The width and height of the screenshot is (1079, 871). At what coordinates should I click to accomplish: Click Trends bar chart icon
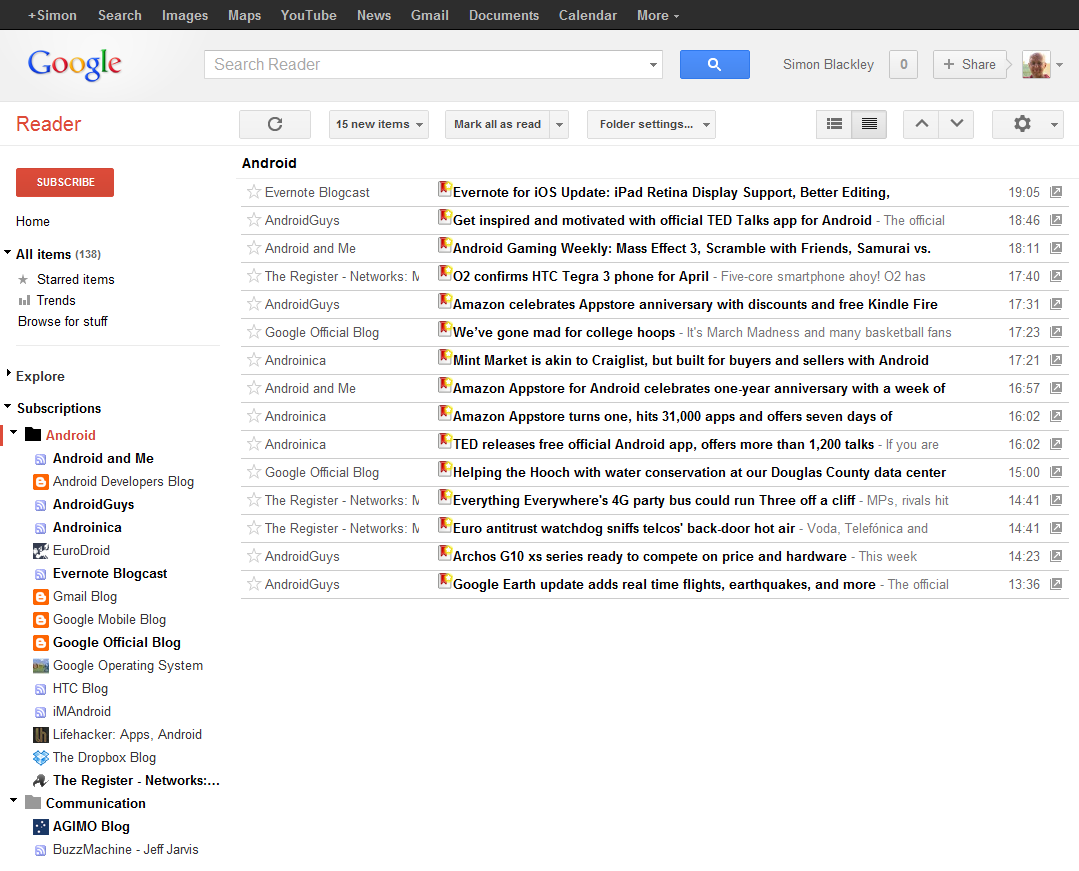click(x=24, y=301)
